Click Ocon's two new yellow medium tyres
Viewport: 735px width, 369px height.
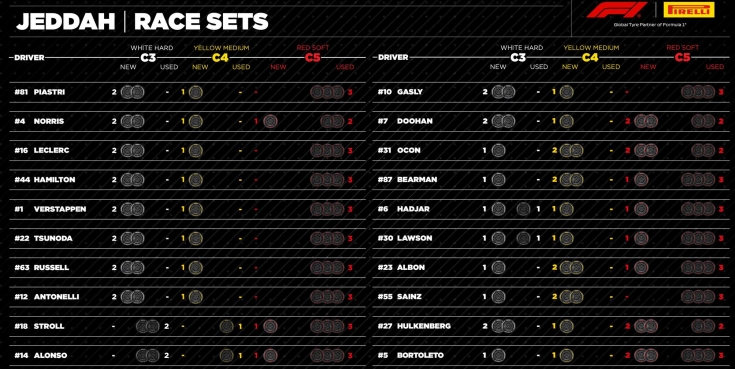point(571,151)
